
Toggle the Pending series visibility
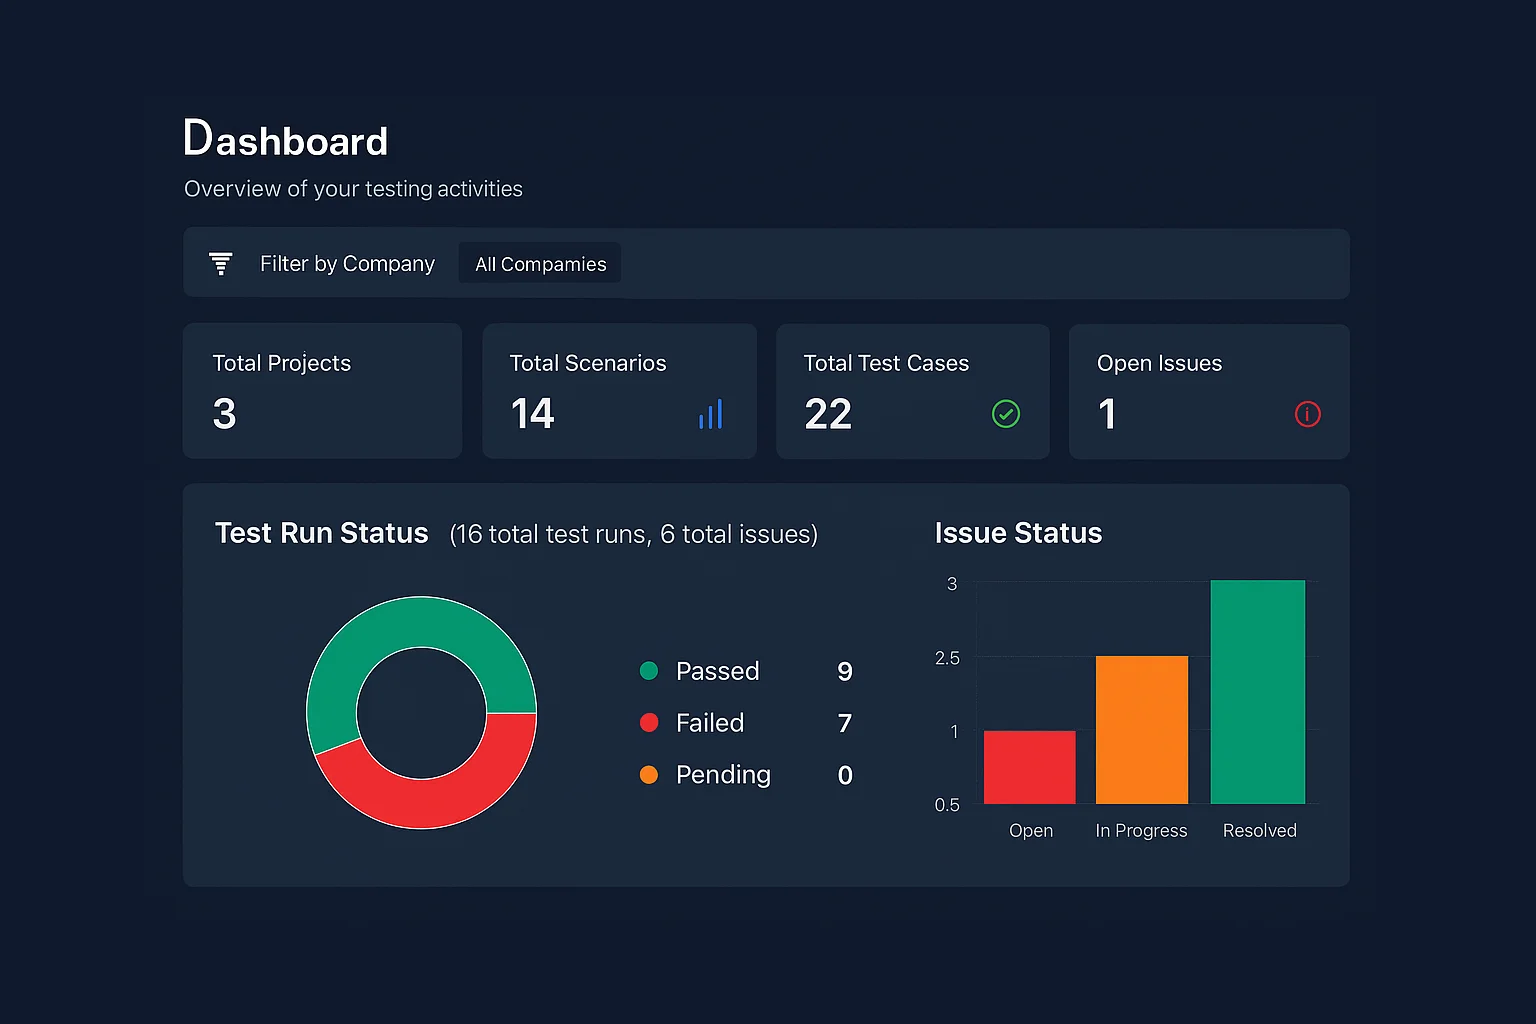click(723, 774)
